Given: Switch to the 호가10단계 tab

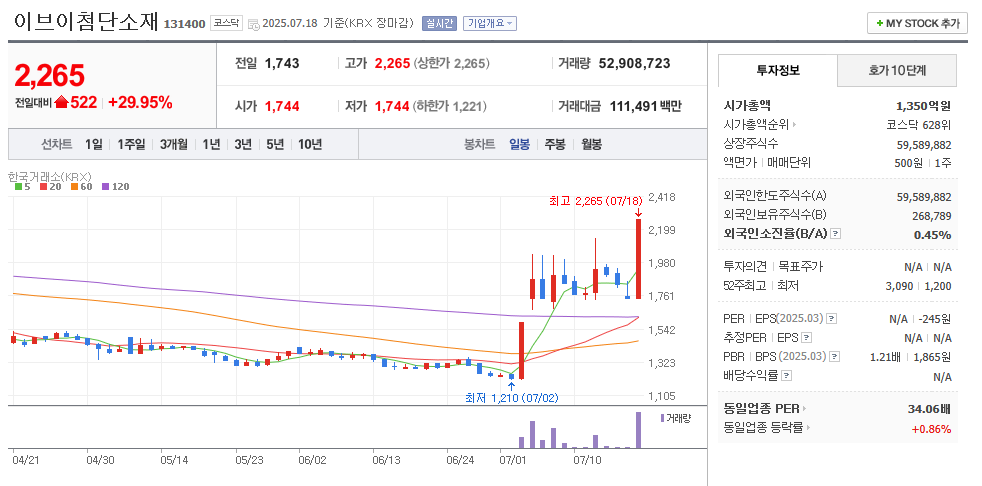Looking at the screenshot, I should coord(897,70).
